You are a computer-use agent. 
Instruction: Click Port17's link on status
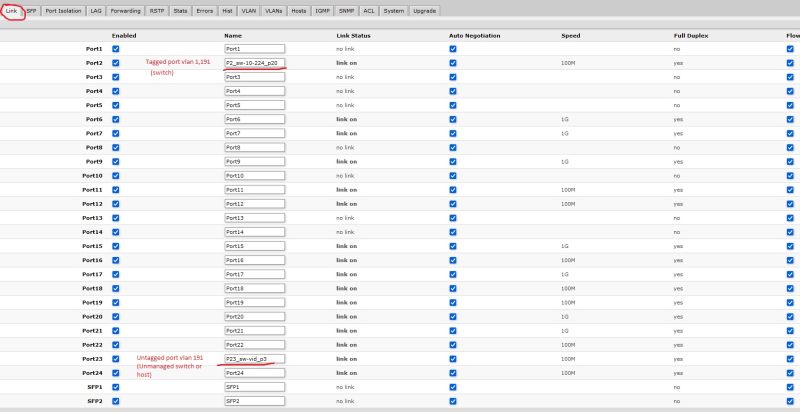click(346, 274)
